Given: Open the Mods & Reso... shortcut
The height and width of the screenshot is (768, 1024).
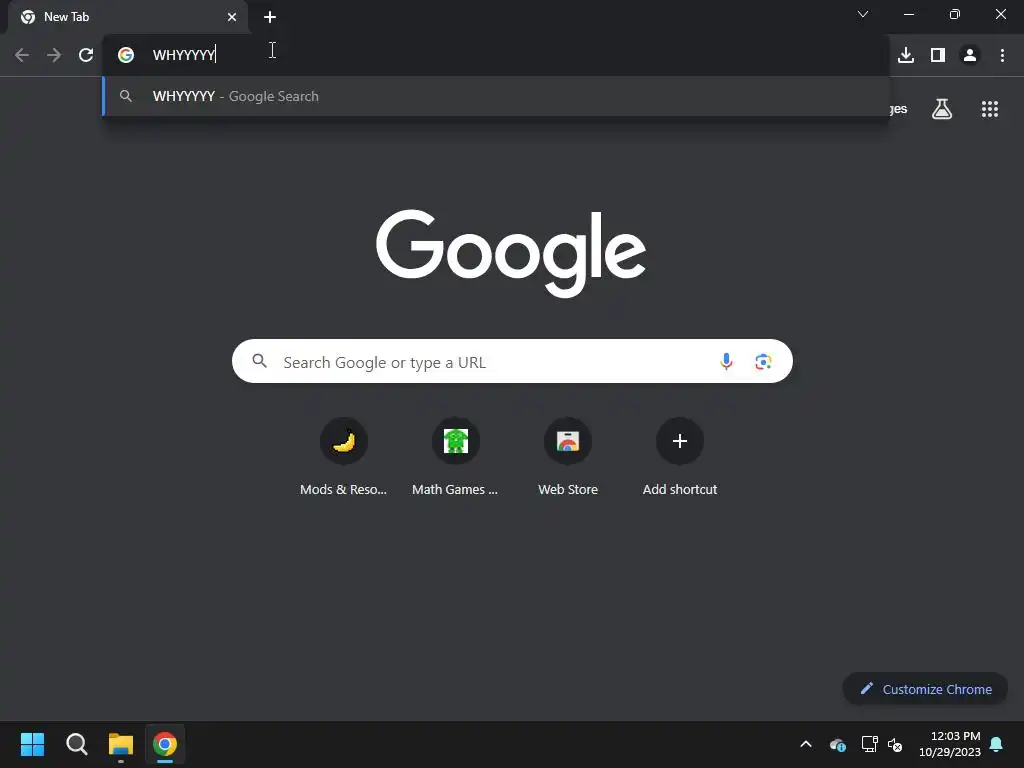Looking at the screenshot, I should click(344, 458).
